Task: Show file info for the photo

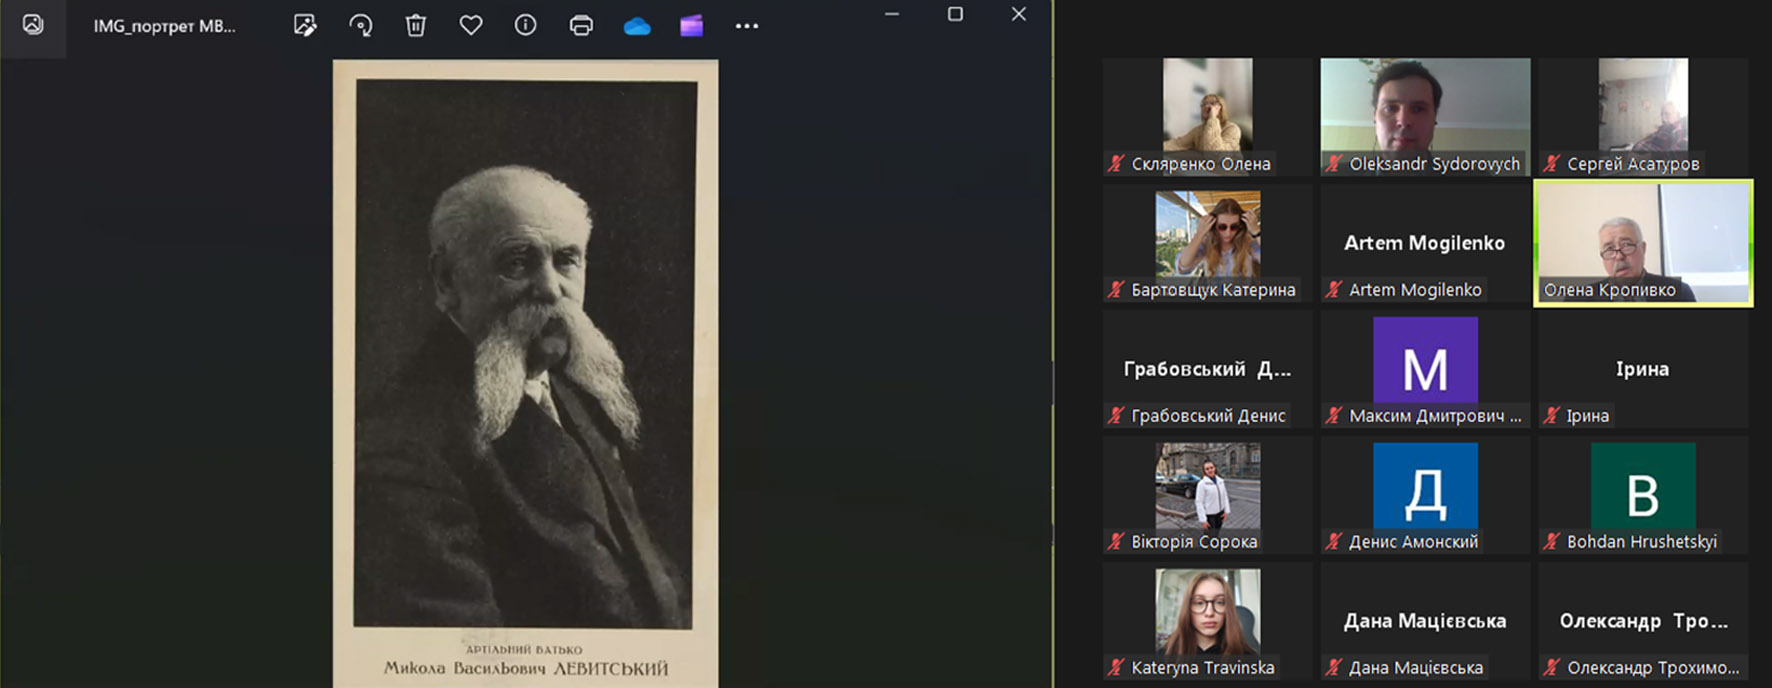Action: (525, 26)
